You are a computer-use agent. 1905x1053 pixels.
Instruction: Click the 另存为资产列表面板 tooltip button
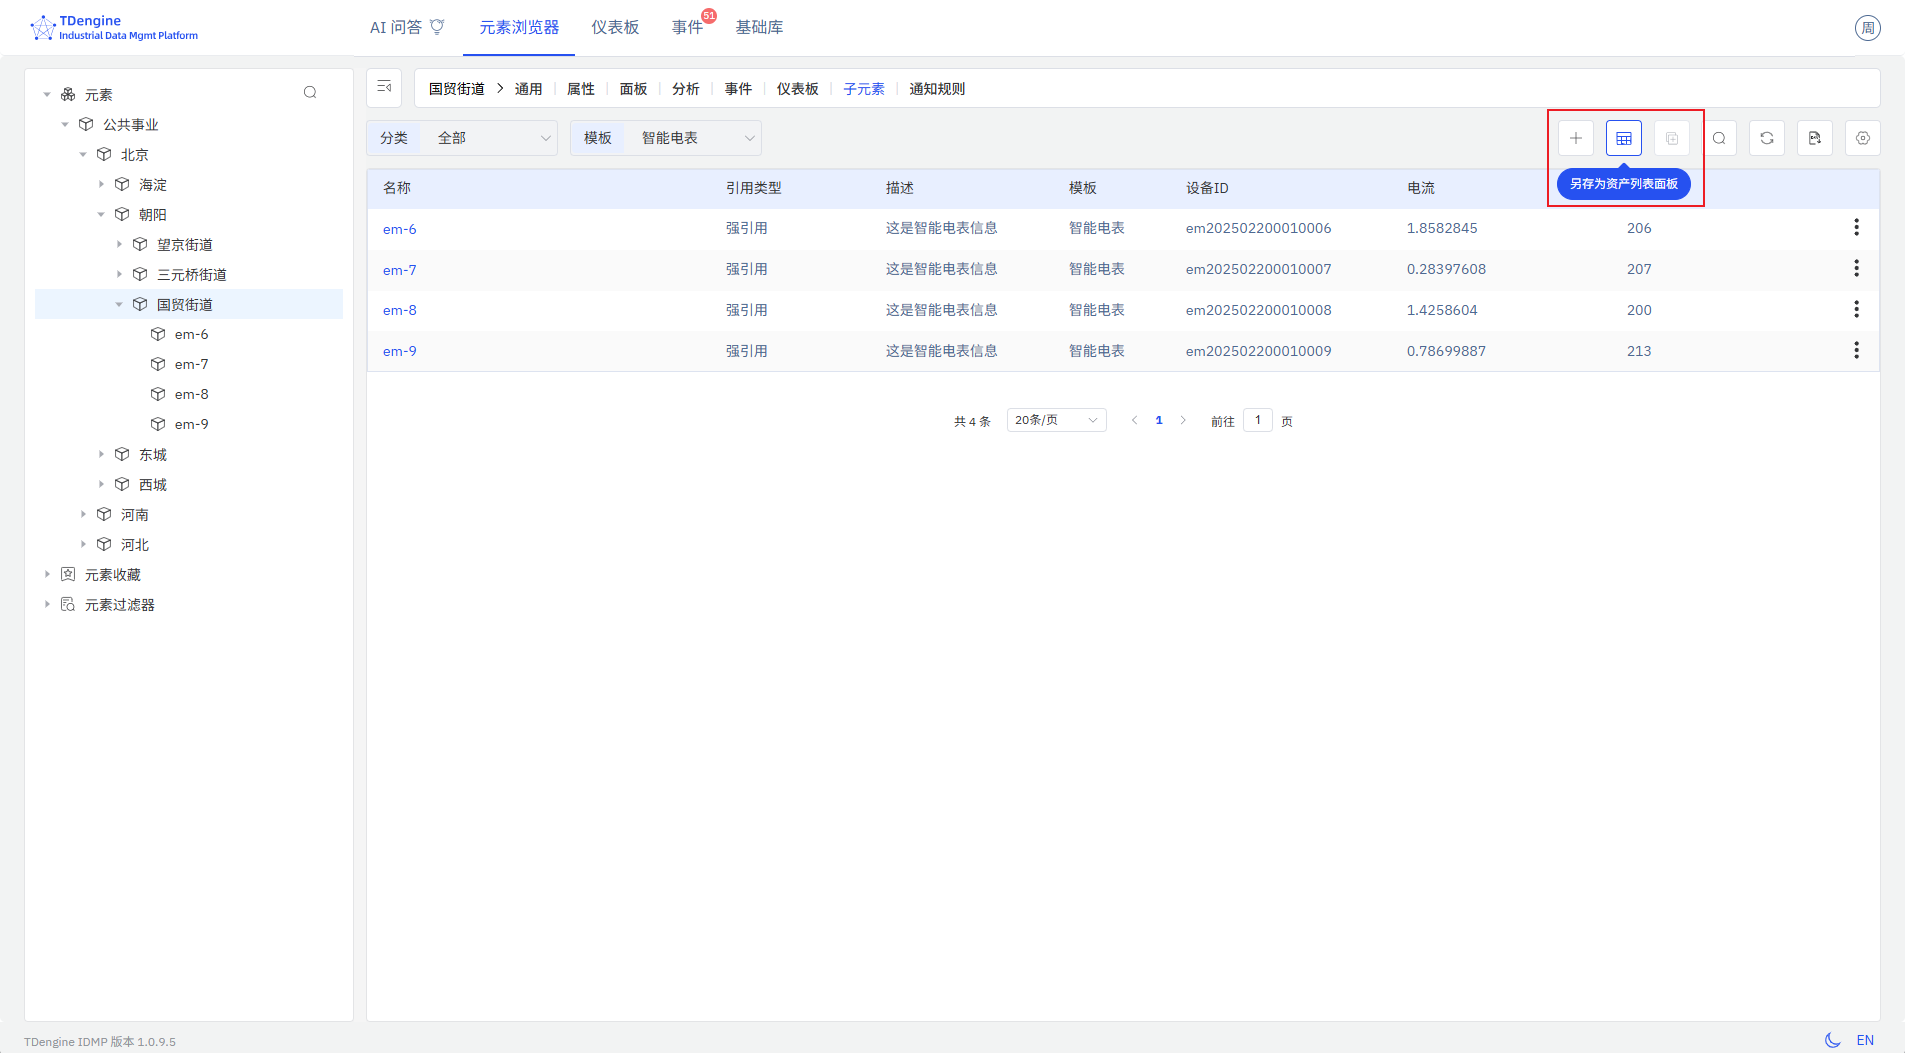click(x=1623, y=184)
